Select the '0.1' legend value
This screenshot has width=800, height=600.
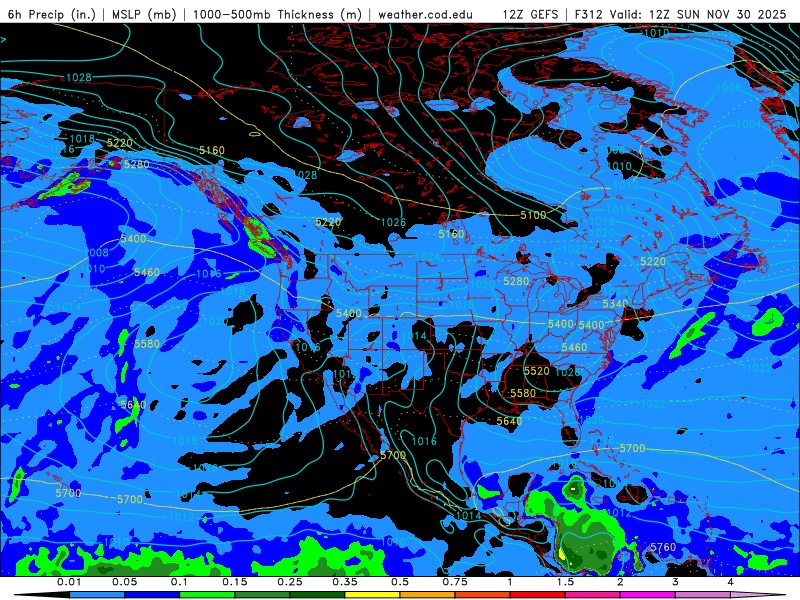(179, 582)
